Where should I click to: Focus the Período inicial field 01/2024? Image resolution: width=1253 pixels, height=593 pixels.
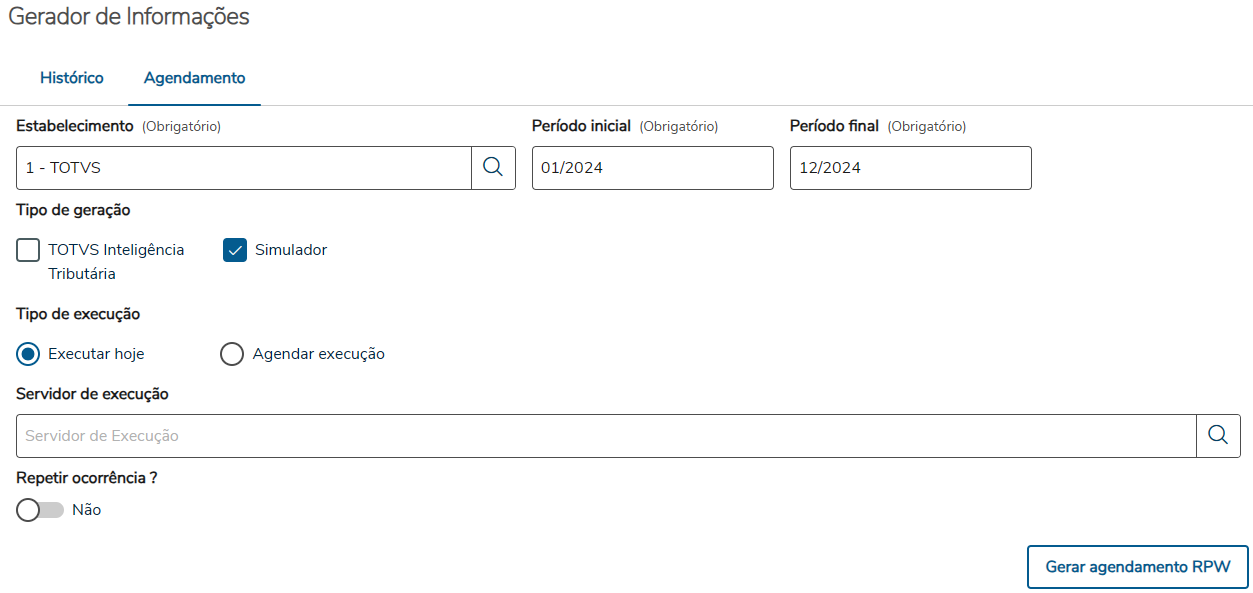coord(652,168)
